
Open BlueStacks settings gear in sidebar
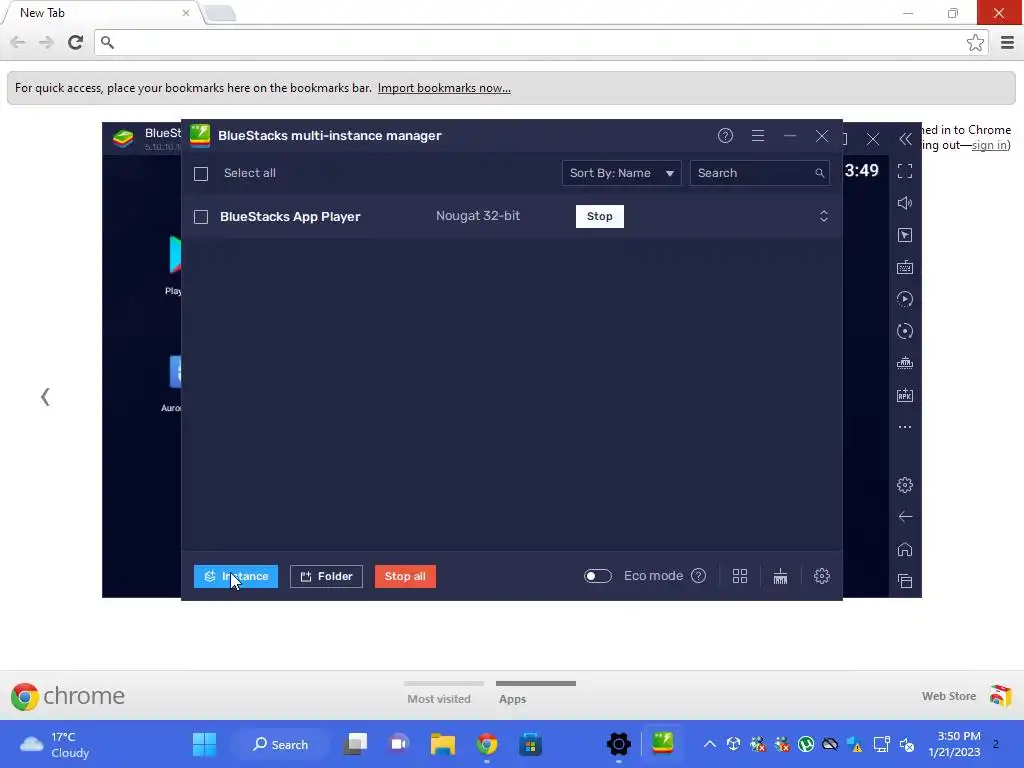[905, 485]
